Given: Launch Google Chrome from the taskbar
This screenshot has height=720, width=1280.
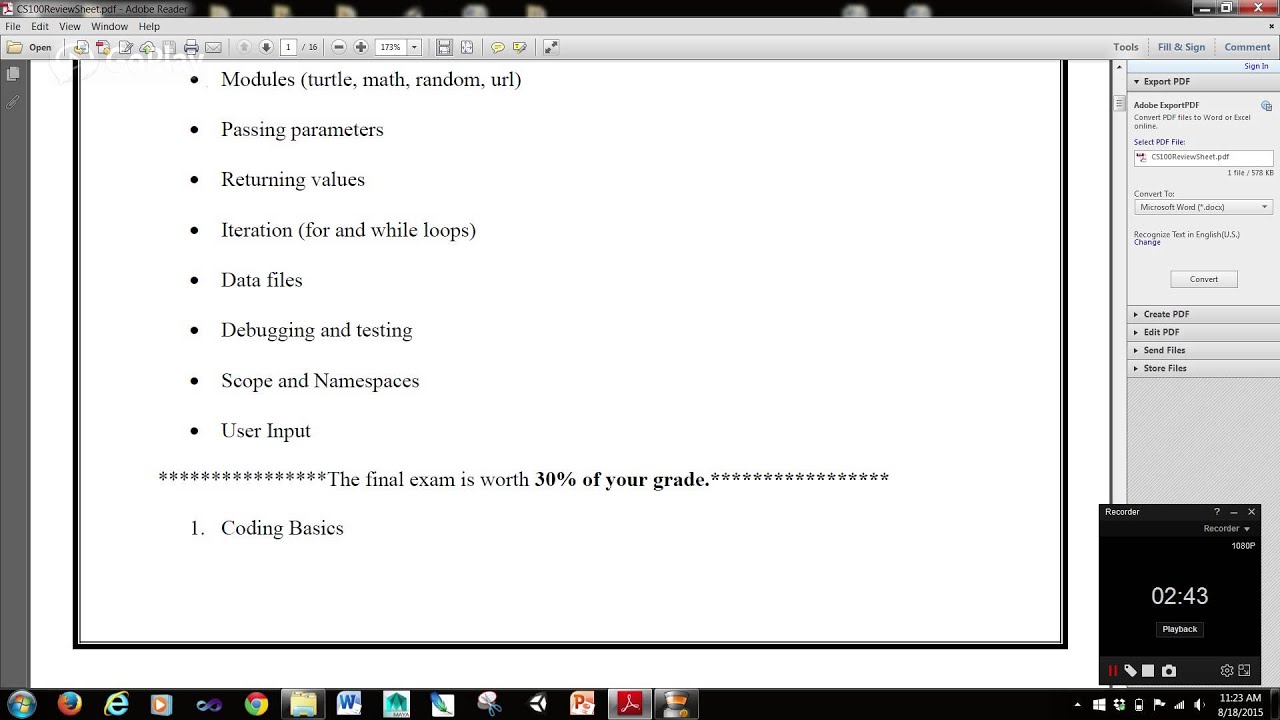Looking at the screenshot, I should tap(256, 704).
